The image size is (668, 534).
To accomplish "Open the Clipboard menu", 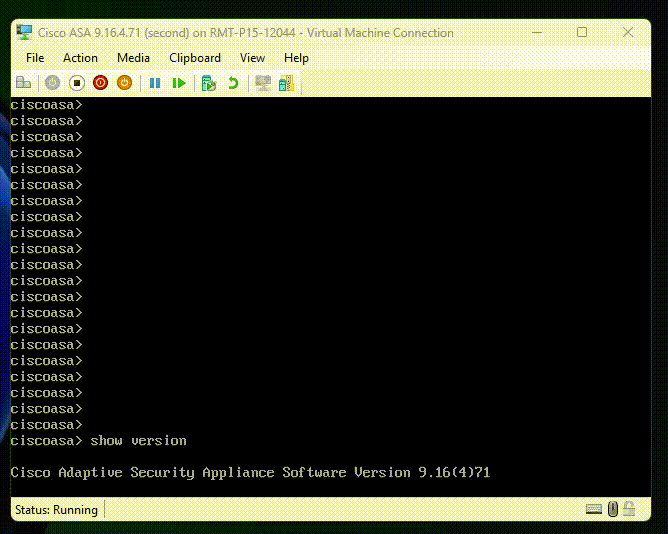I will tap(195, 58).
